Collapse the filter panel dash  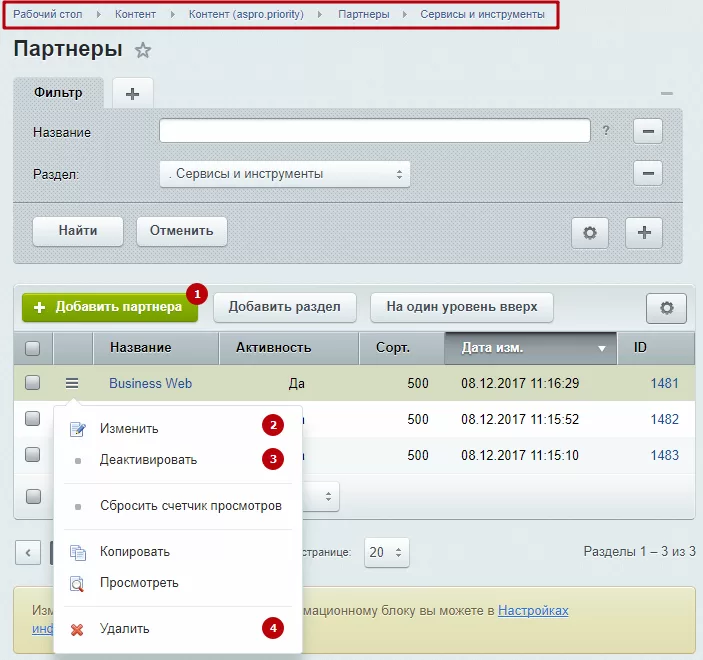tap(667, 93)
